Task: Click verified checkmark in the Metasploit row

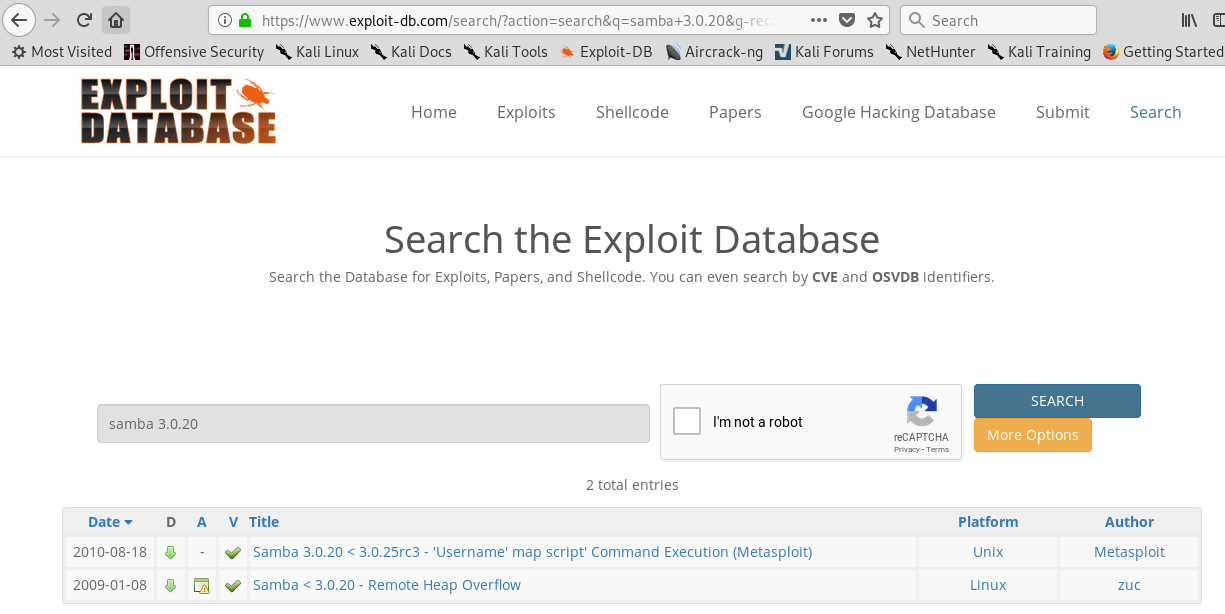Action: (233, 552)
